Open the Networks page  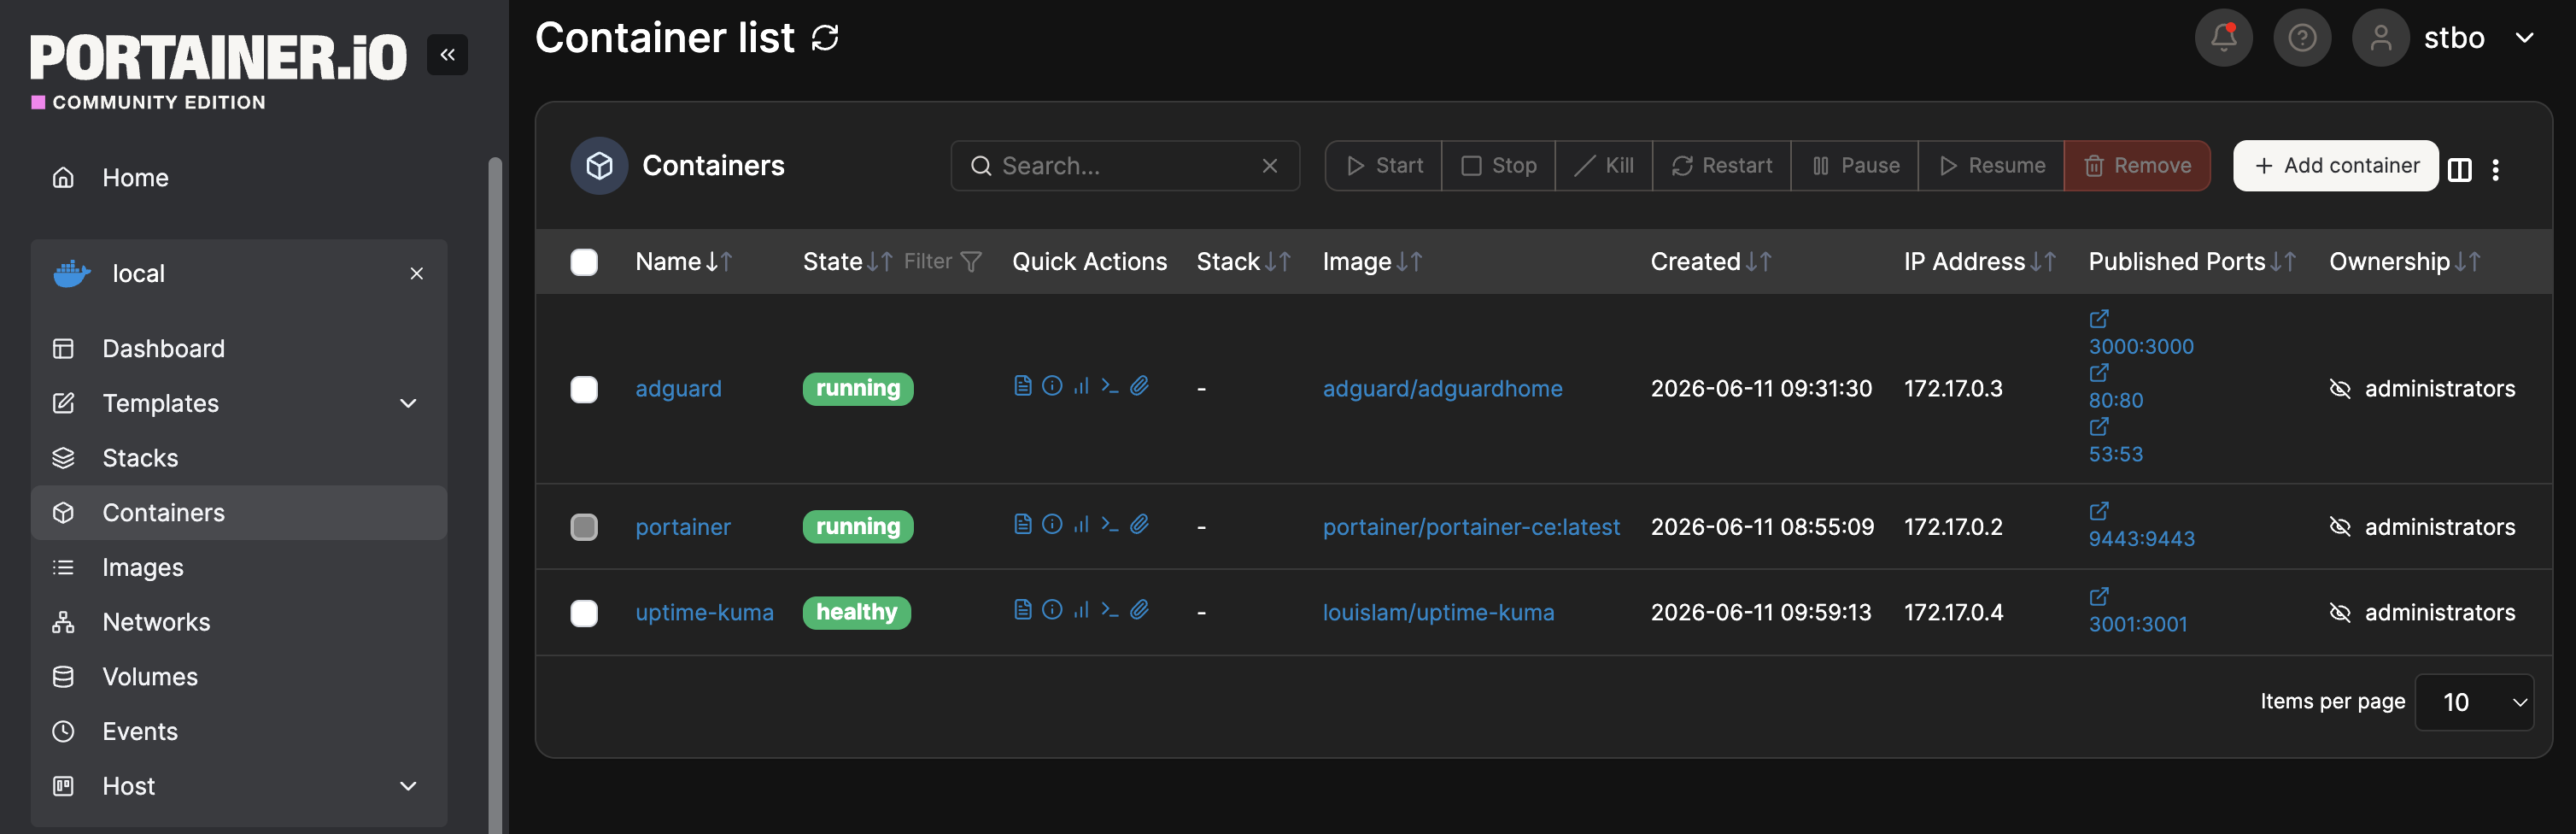pyautogui.click(x=239, y=622)
